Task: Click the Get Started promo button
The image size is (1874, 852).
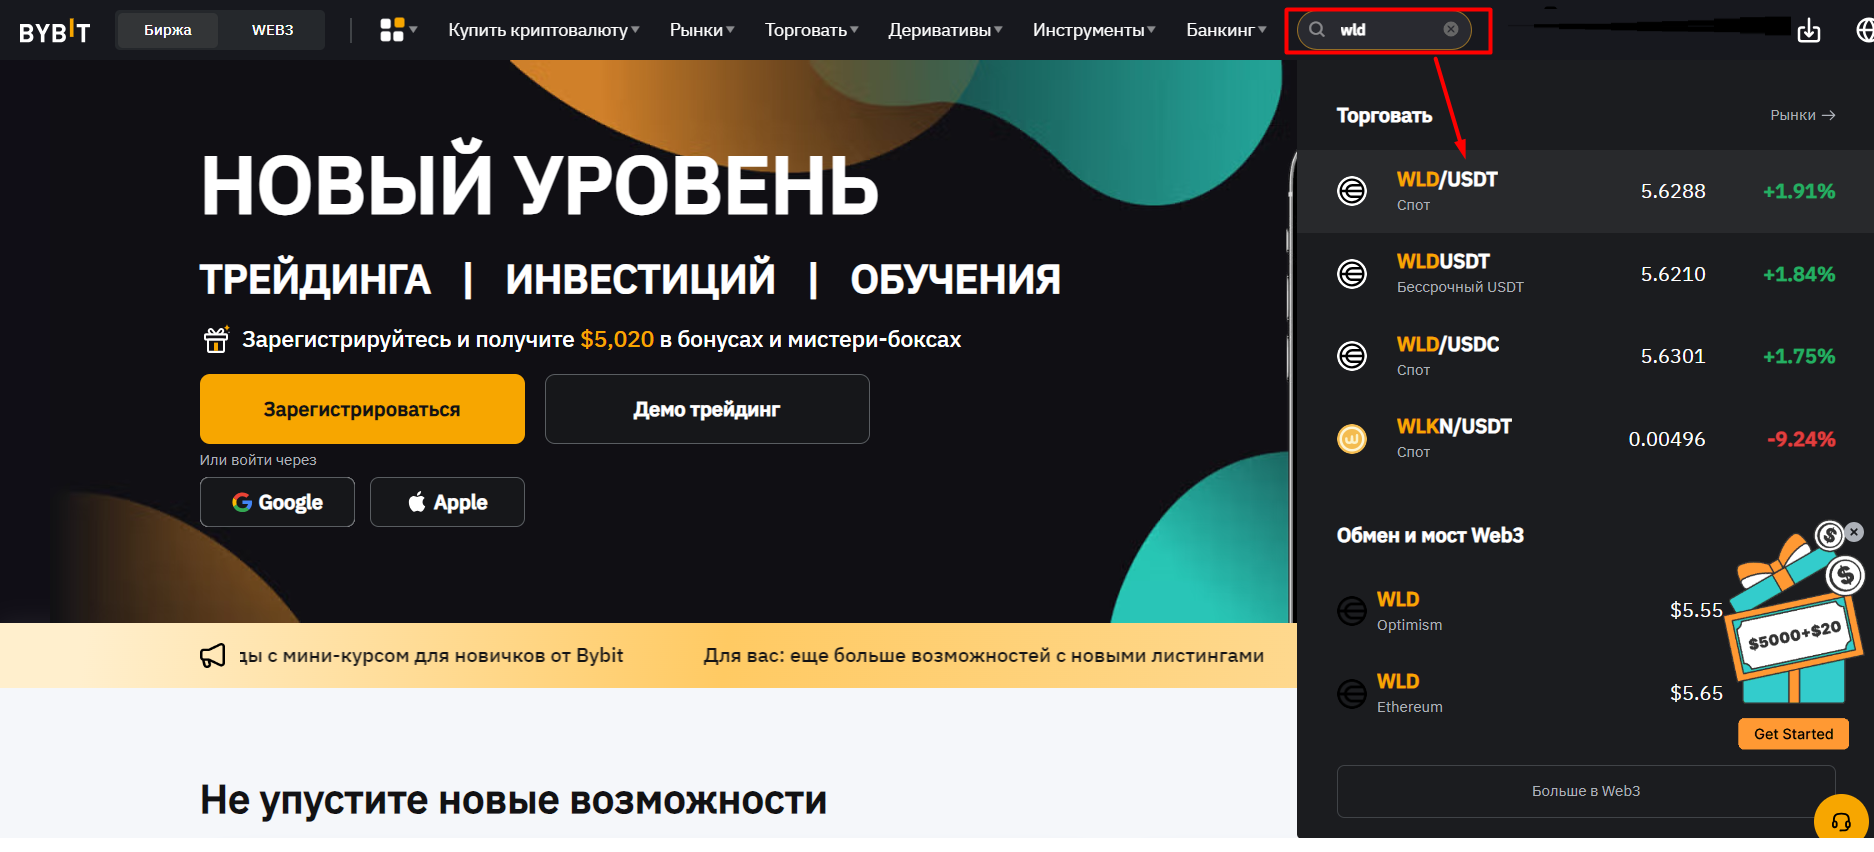Action: point(1794,734)
